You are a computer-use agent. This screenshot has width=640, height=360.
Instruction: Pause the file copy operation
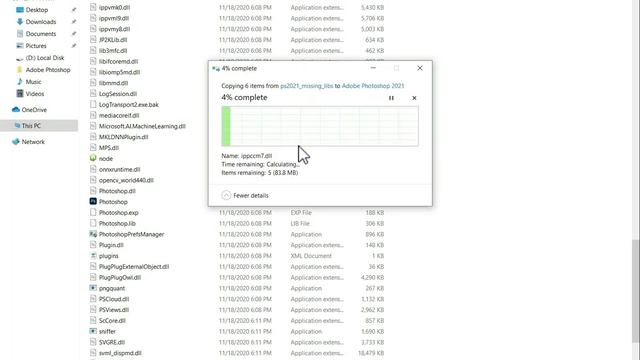[x=391, y=98]
